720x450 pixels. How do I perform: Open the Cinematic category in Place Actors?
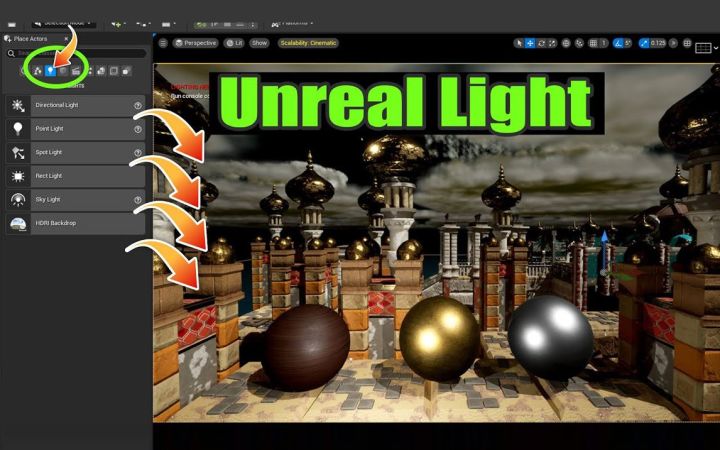tap(76, 71)
